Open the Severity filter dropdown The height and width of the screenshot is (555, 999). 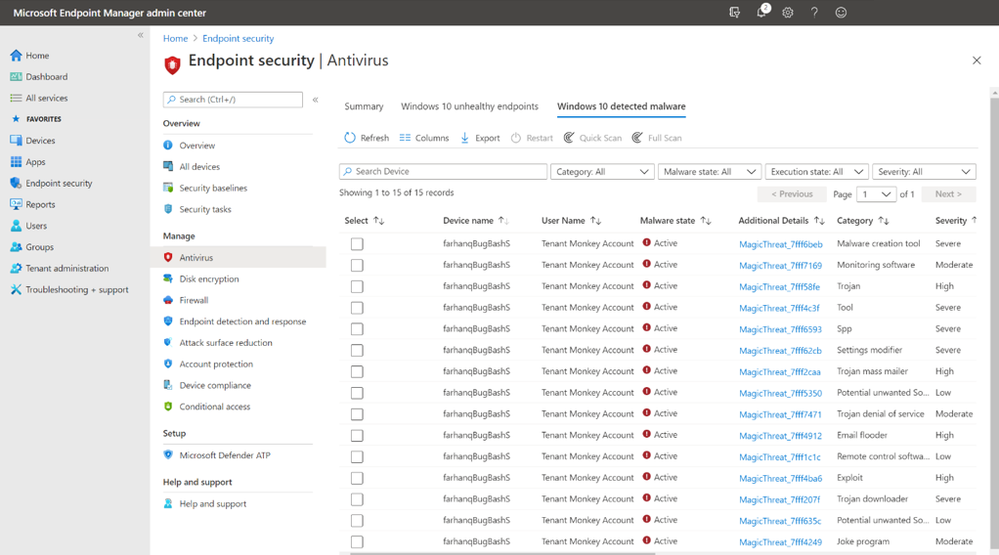point(924,171)
